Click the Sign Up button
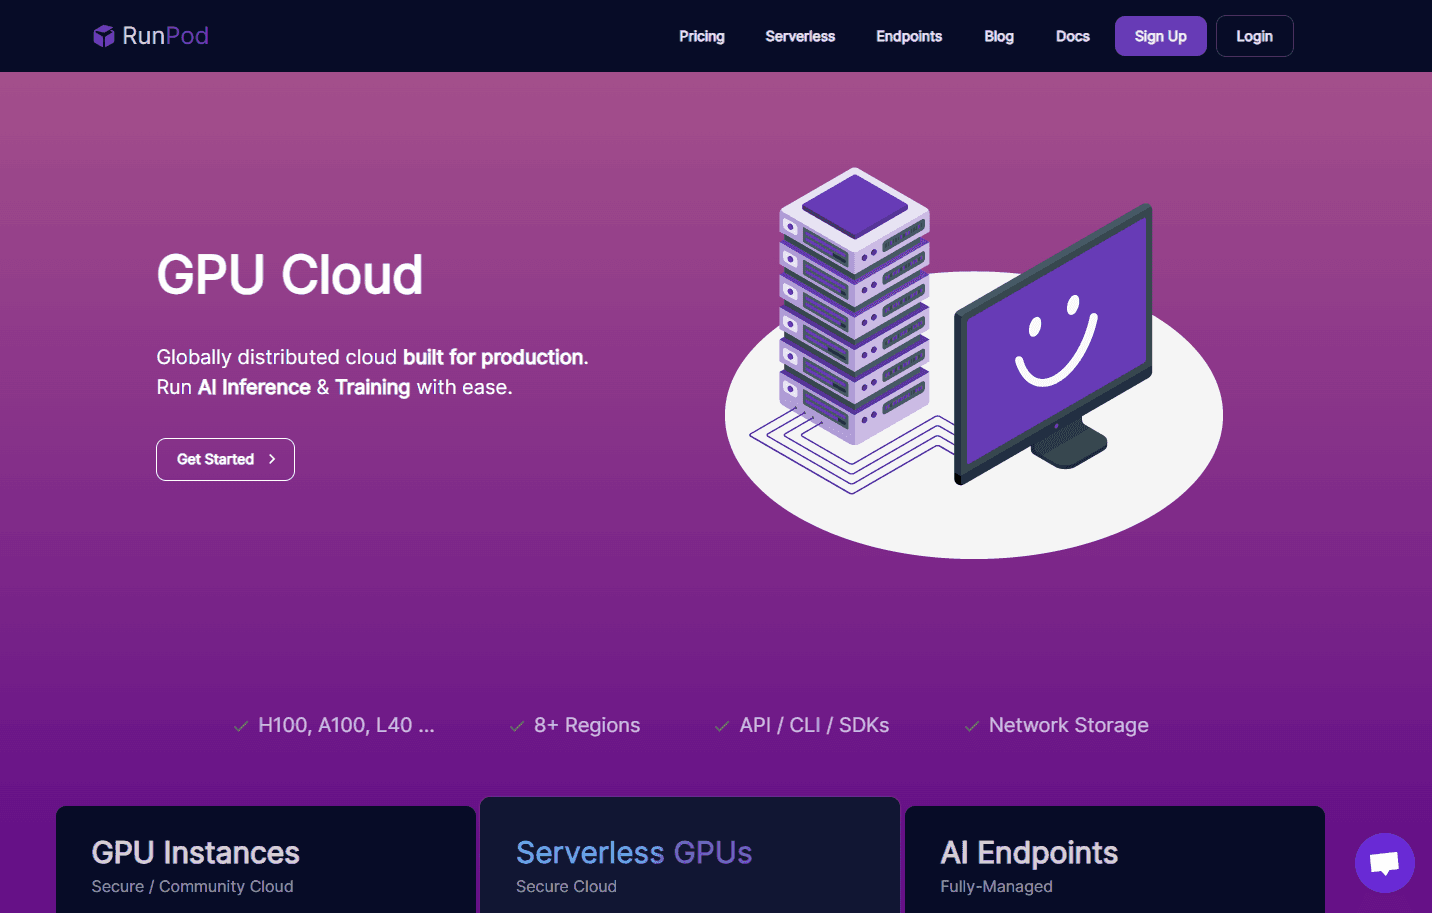1432x913 pixels. coord(1161,36)
